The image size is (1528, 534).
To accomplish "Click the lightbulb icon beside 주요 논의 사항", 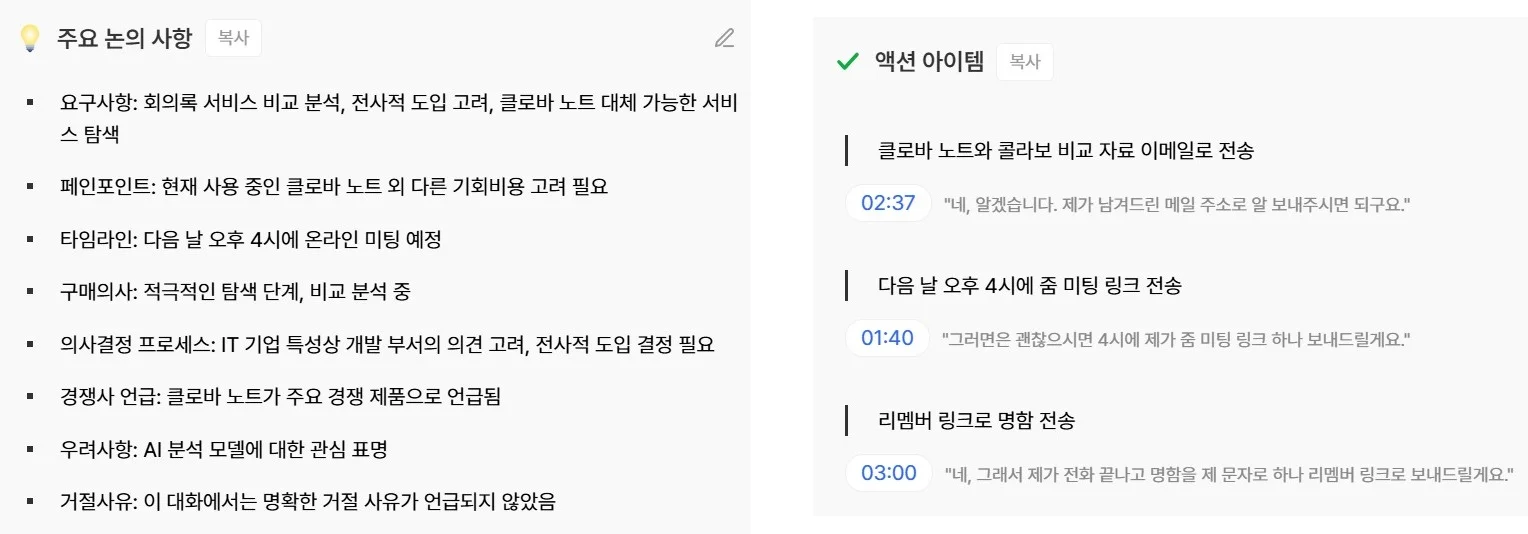I will pos(30,39).
